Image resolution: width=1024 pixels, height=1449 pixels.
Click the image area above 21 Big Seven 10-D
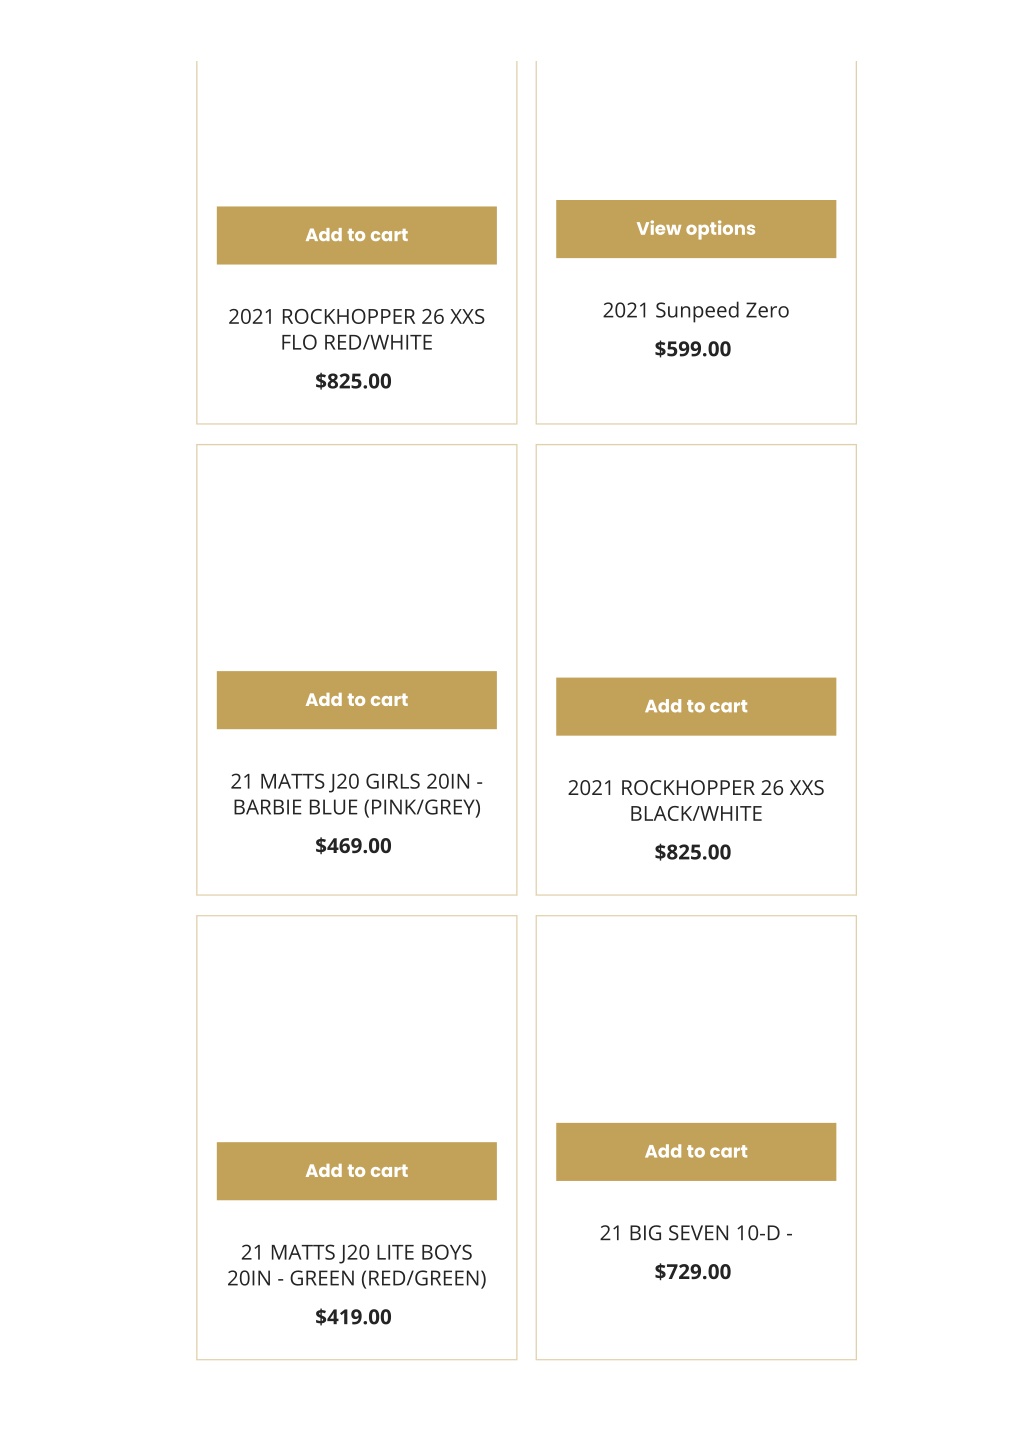click(696, 1019)
